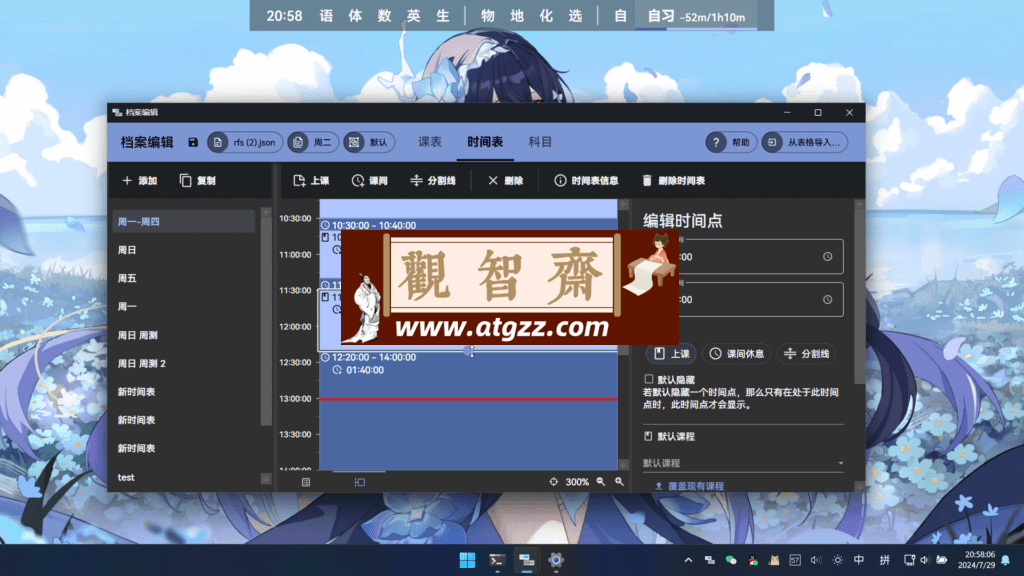Screen dimensions: 1024x576
Task: Click ClassIsland taskbar app icon
Action: 526,560
